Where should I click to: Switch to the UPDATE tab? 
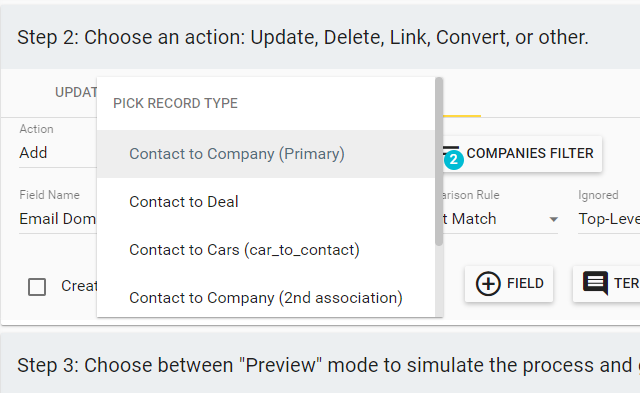76,93
